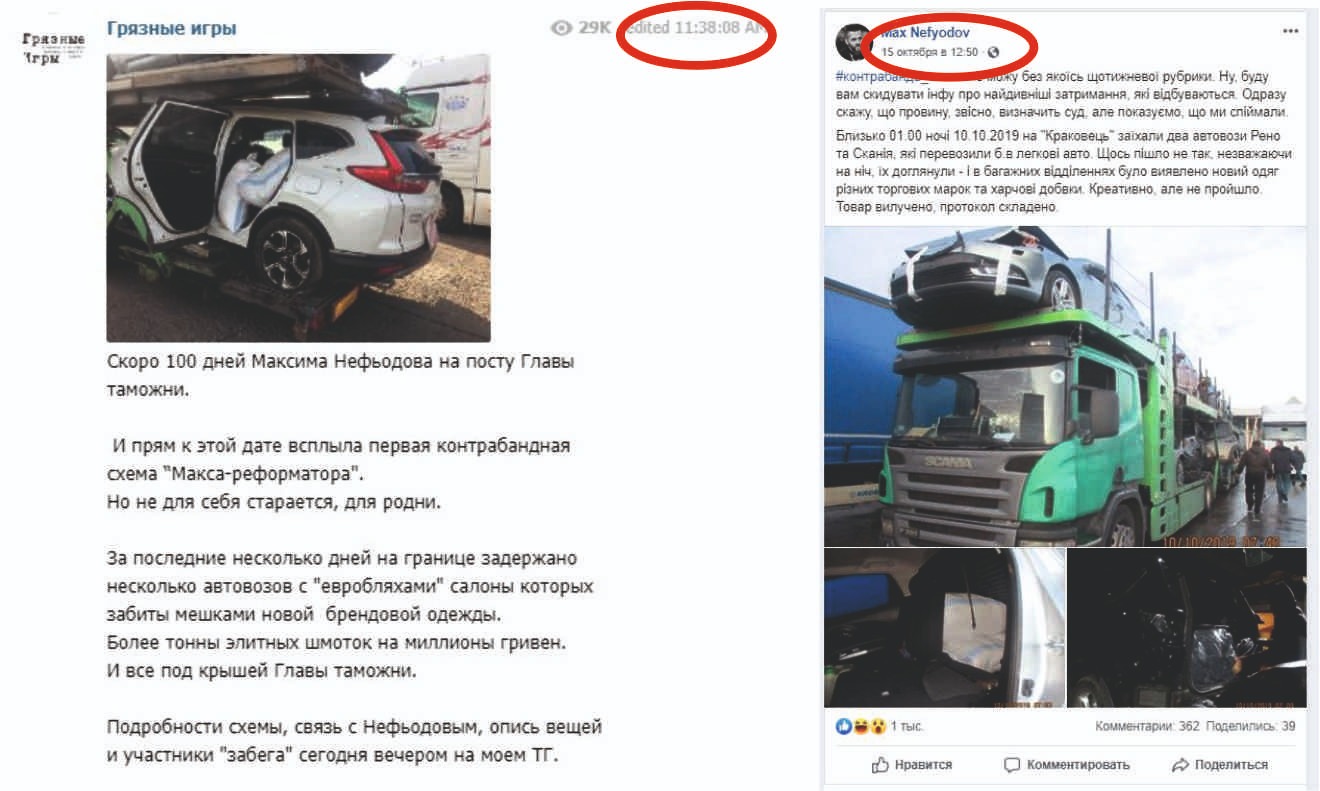Viewport: 1320px width, 791px height.
Task: Share the post via Поделиться button
Action: pyautogui.click(x=1219, y=765)
